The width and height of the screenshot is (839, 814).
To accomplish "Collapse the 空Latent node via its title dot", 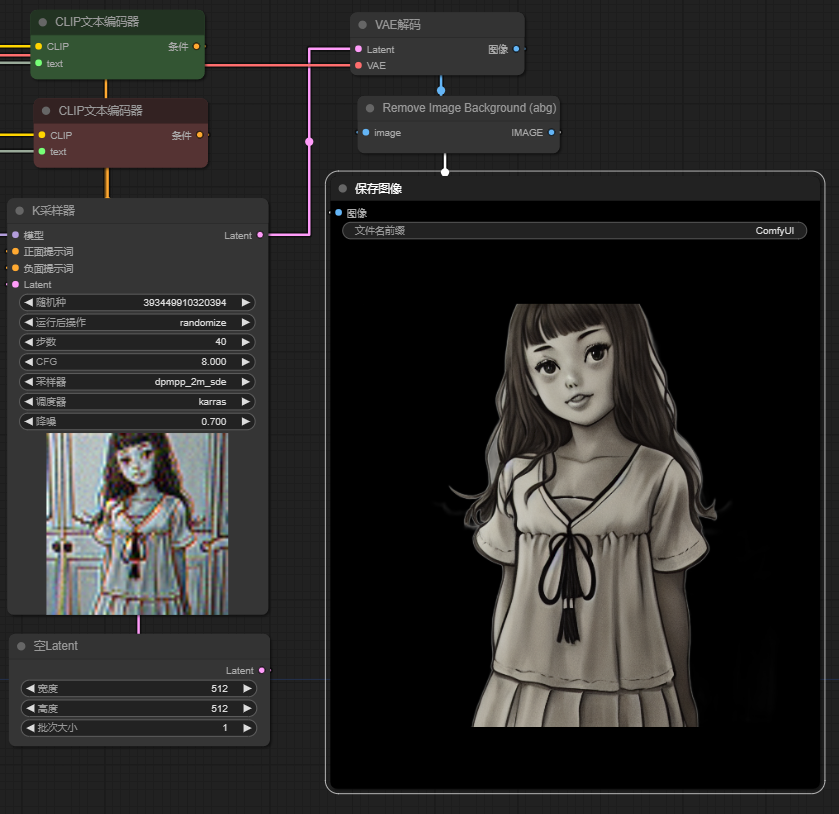I will [x=22, y=646].
